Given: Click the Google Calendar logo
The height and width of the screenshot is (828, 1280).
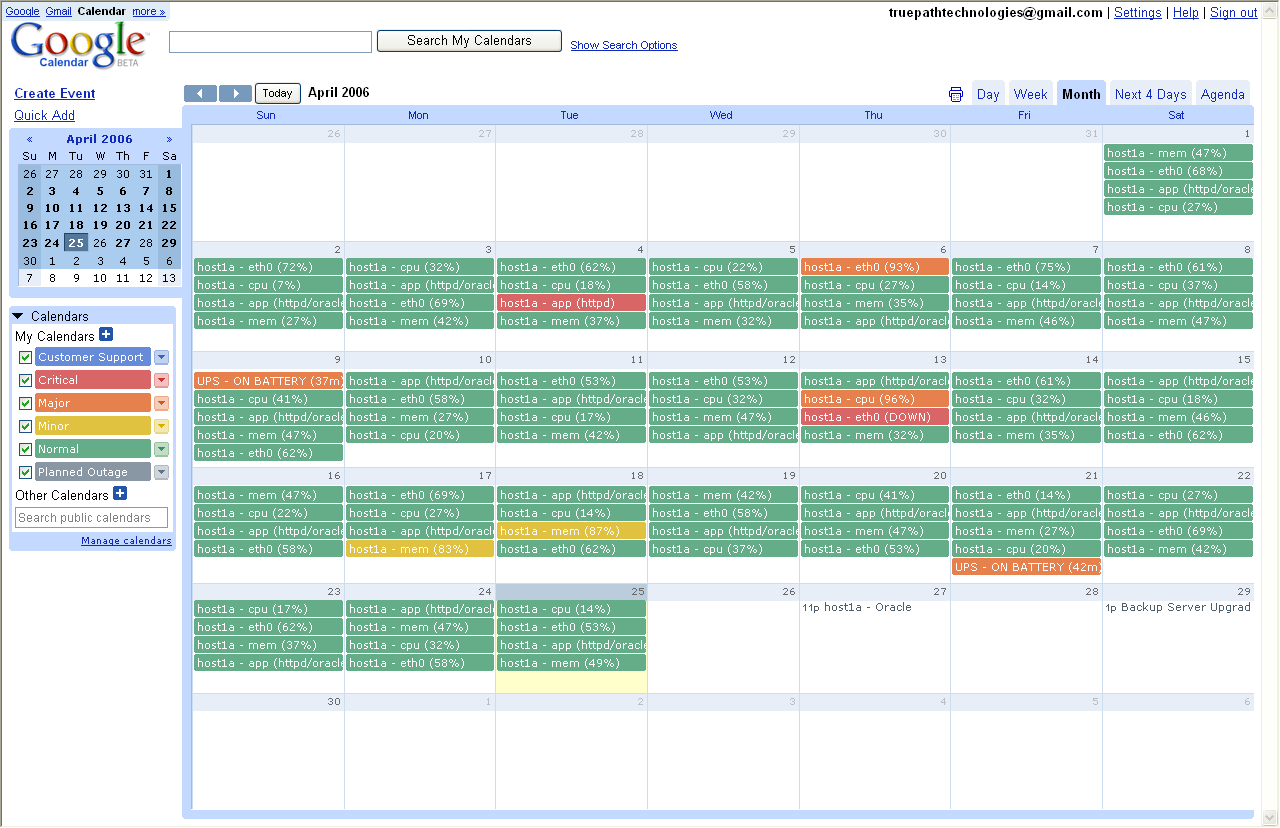Looking at the screenshot, I should [79, 45].
